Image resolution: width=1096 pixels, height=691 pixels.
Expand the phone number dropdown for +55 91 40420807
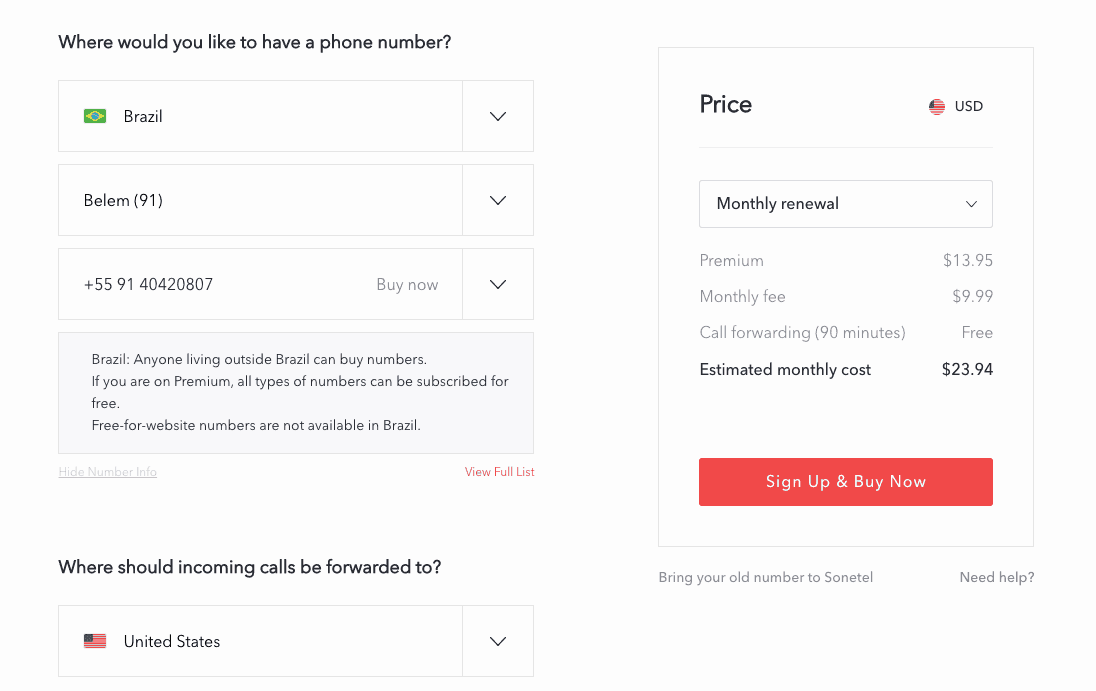click(x=497, y=284)
